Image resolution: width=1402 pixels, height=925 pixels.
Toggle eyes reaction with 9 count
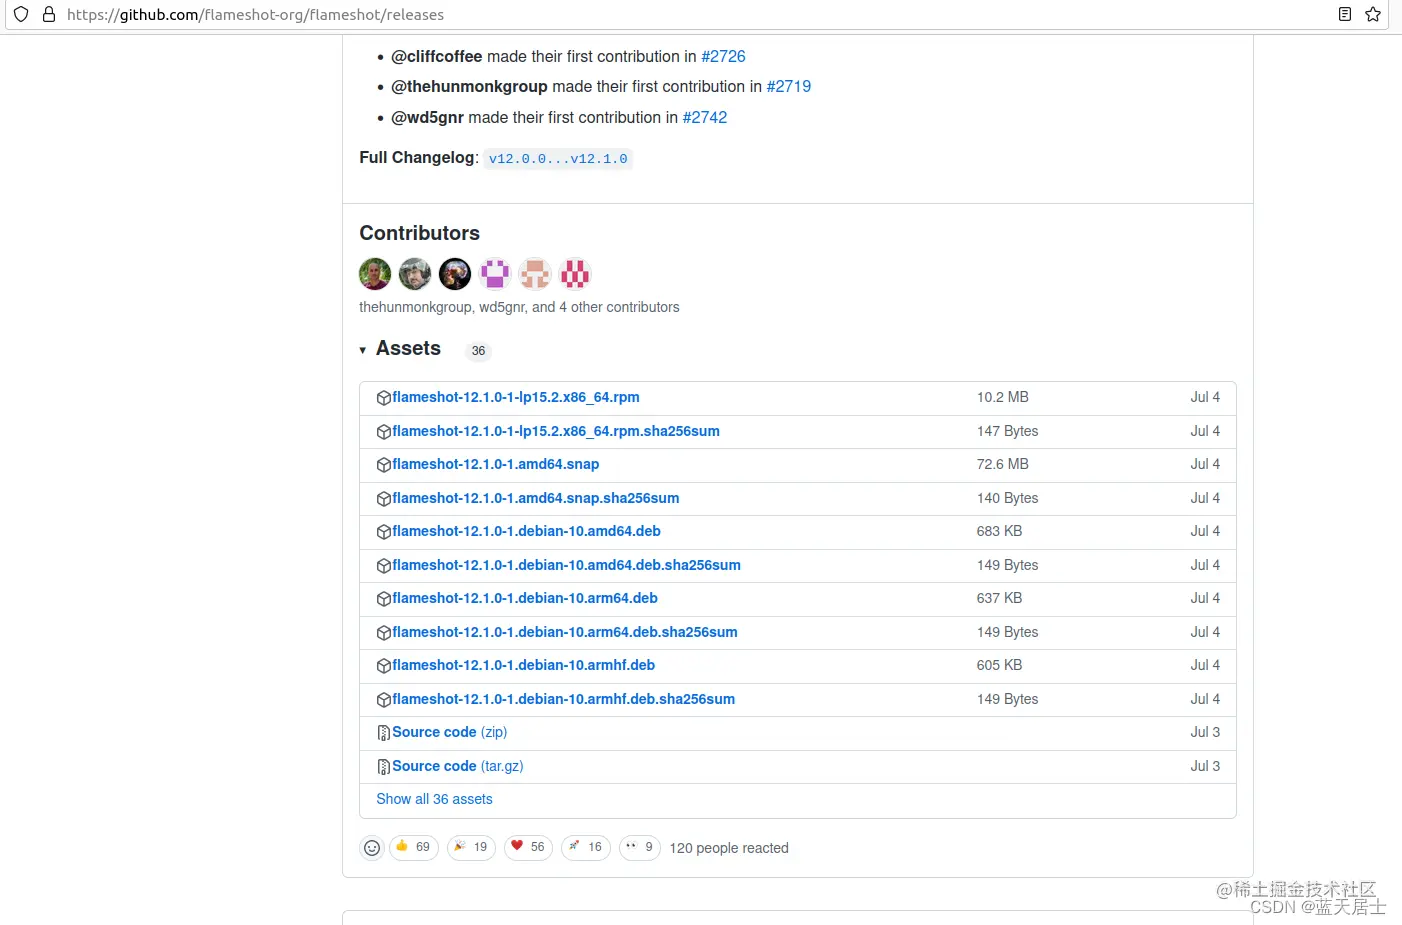[x=640, y=848]
